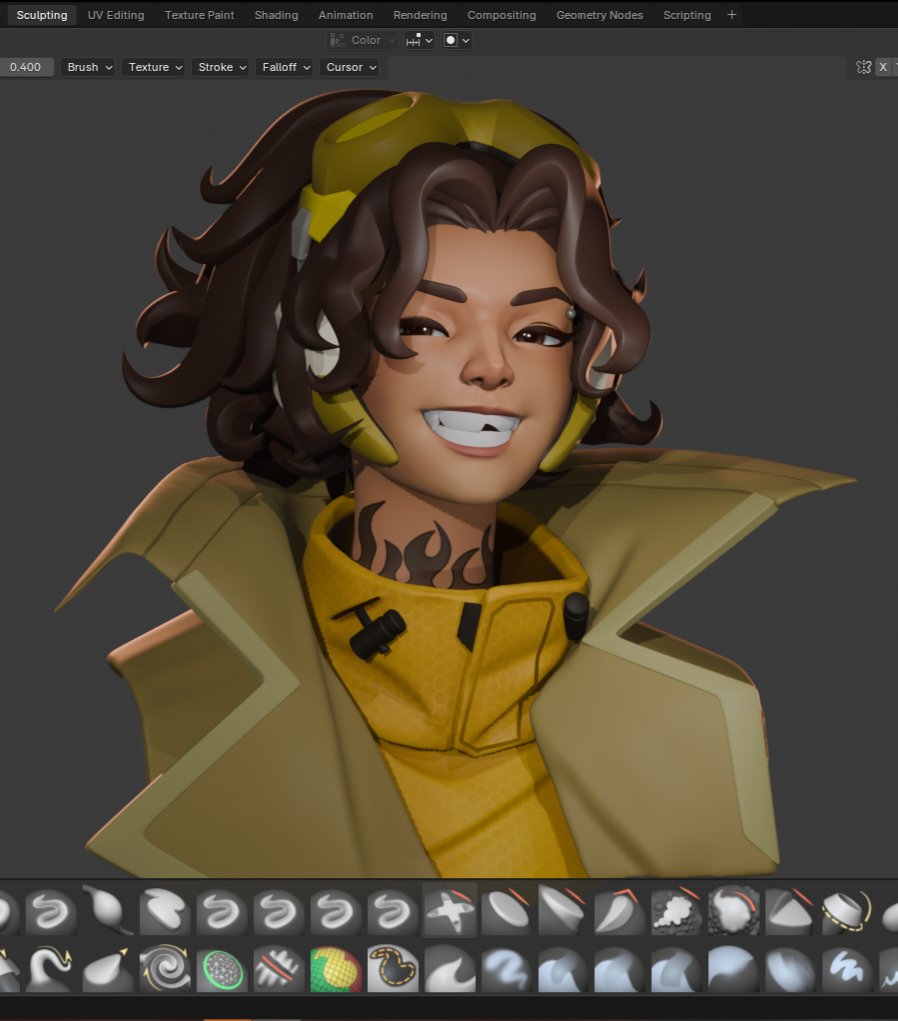This screenshot has height=1021, width=898.
Task: Choose the Rotate spiral brush
Action: coord(165,968)
